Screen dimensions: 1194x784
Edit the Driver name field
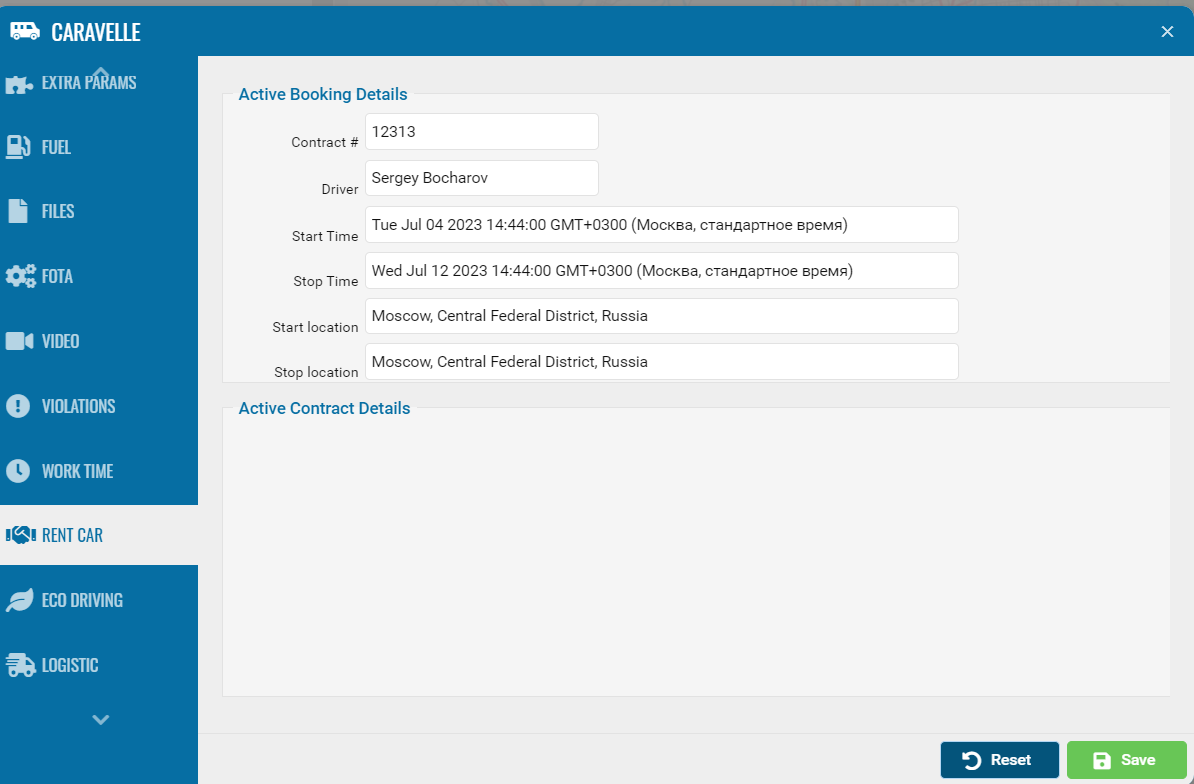[481, 178]
